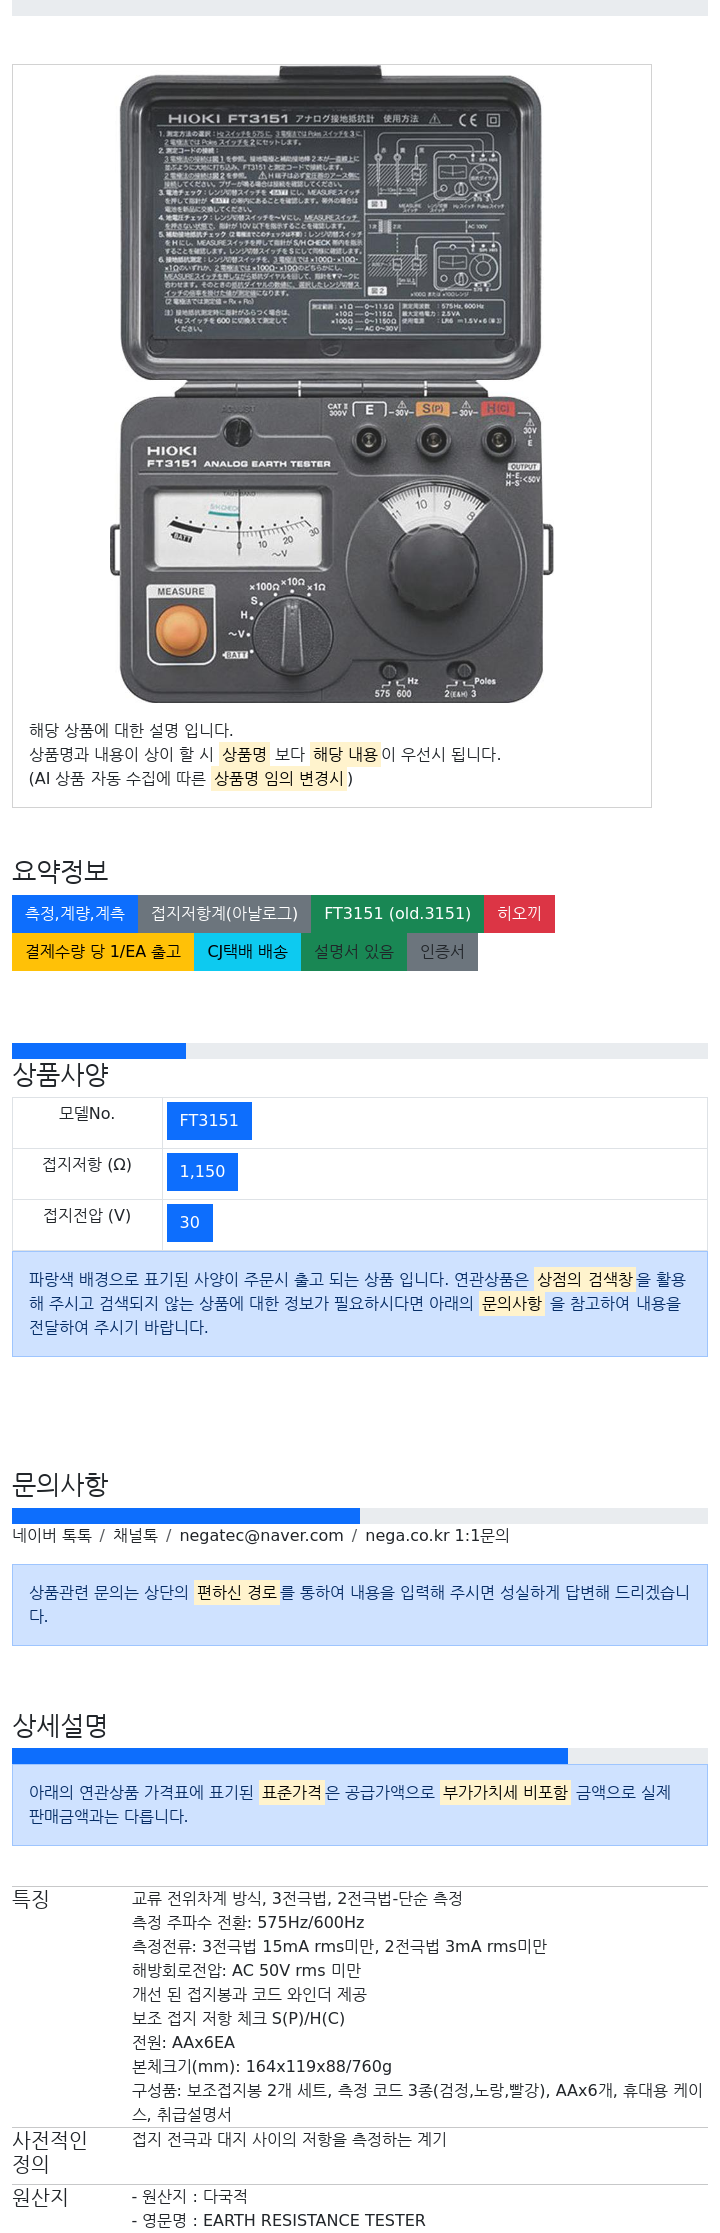
Task: Click the blue bar under 상세설명 heading
Action: pyautogui.click(x=290, y=1756)
